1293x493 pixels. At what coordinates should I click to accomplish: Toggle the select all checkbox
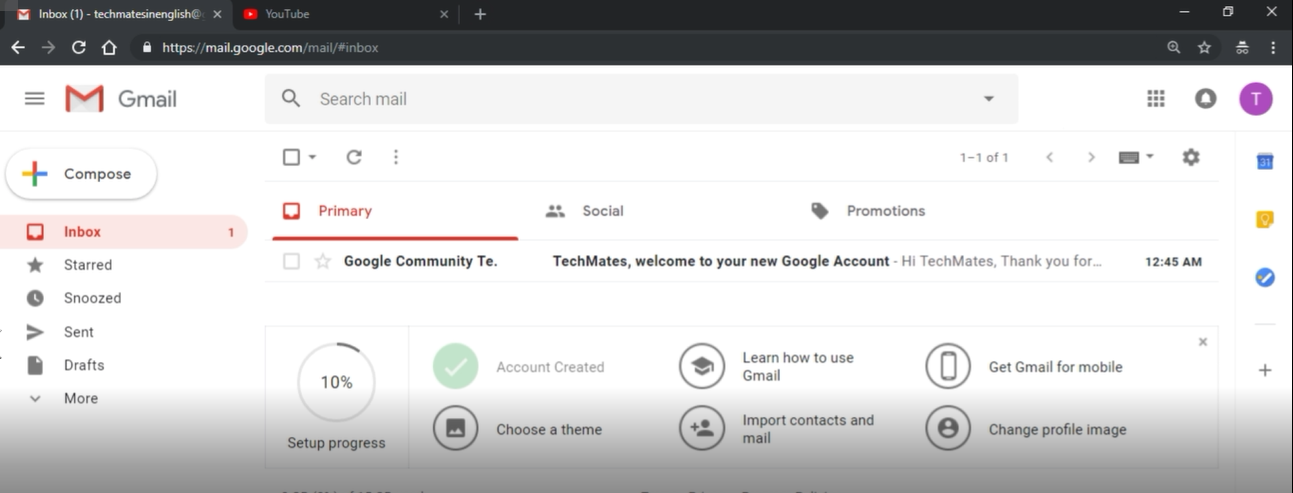point(291,157)
